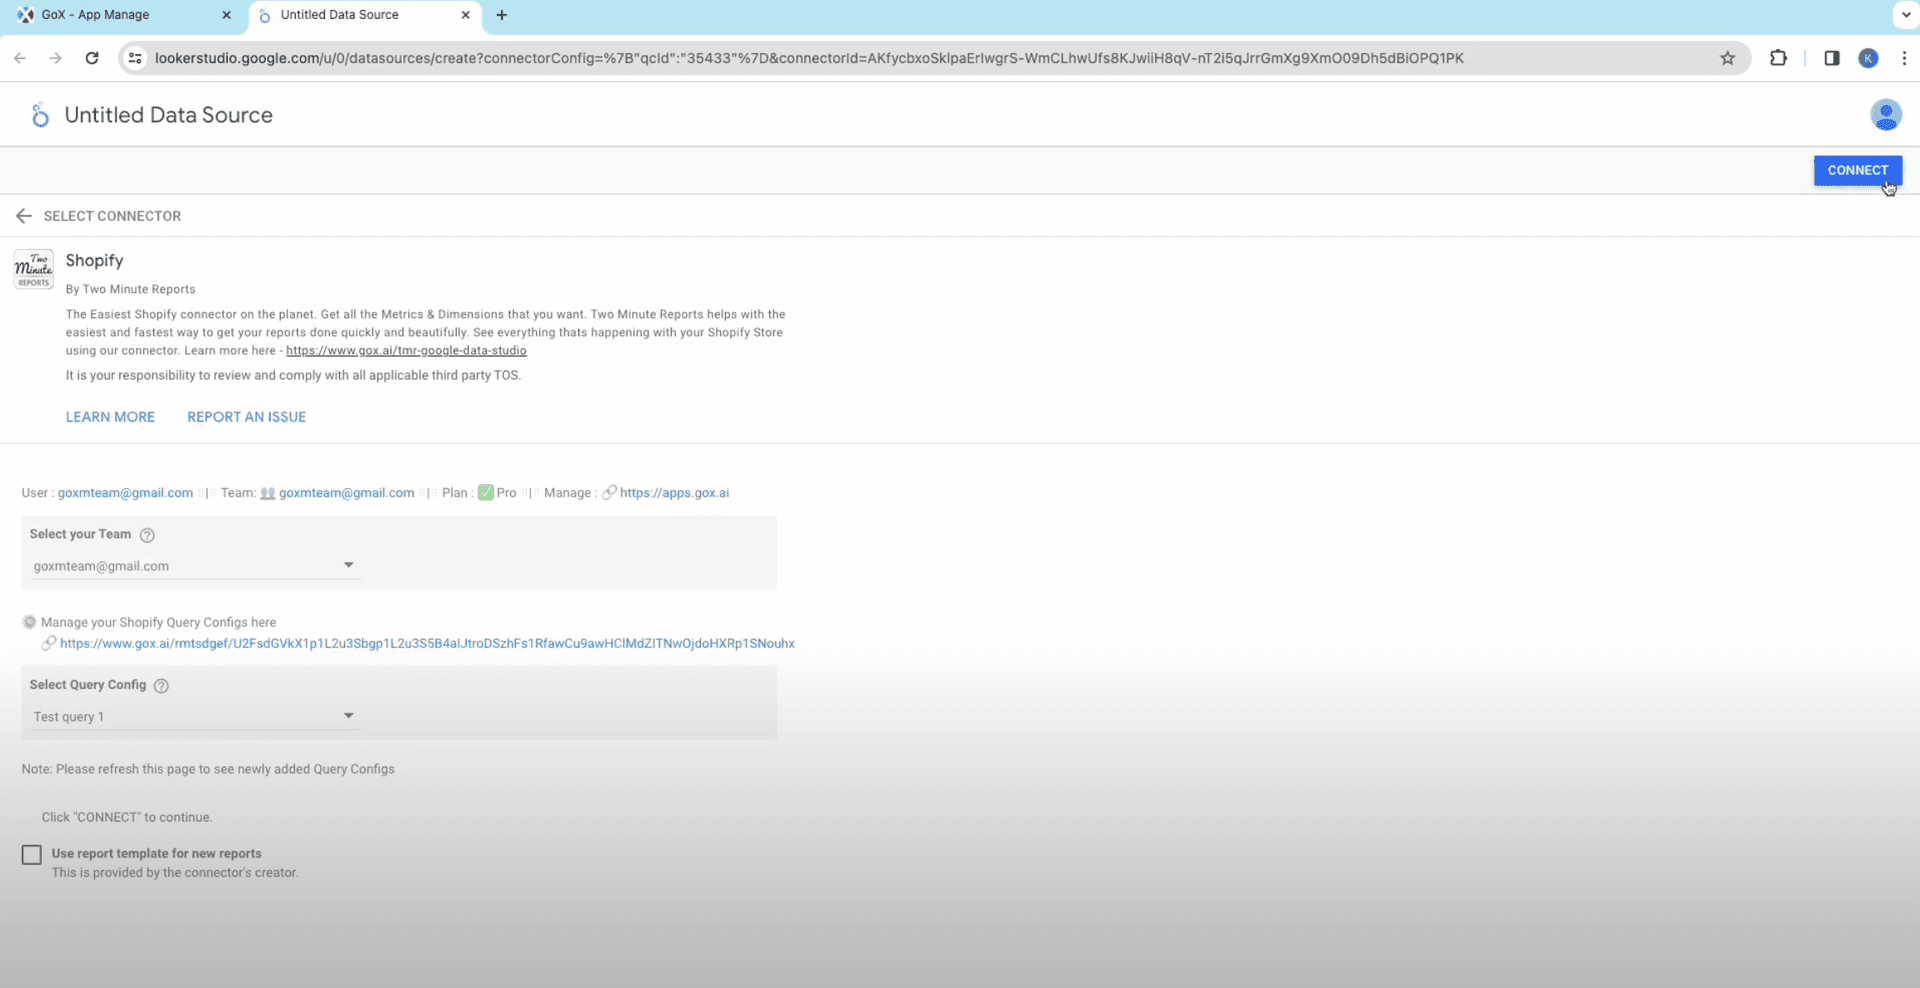The image size is (1920, 988).
Task: Toggle the browser side panel icon
Action: pyautogui.click(x=1831, y=58)
